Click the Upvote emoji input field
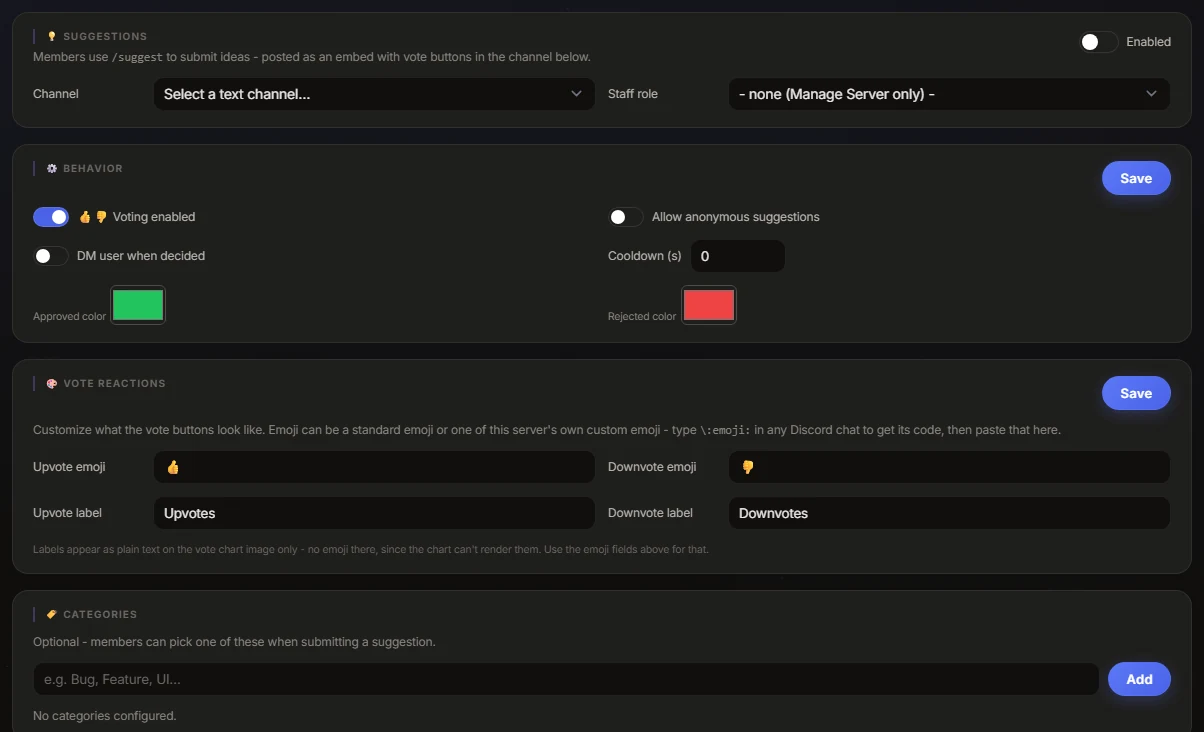Image resolution: width=1204 pixels, height=732 pixels. [x=374, y=467]
